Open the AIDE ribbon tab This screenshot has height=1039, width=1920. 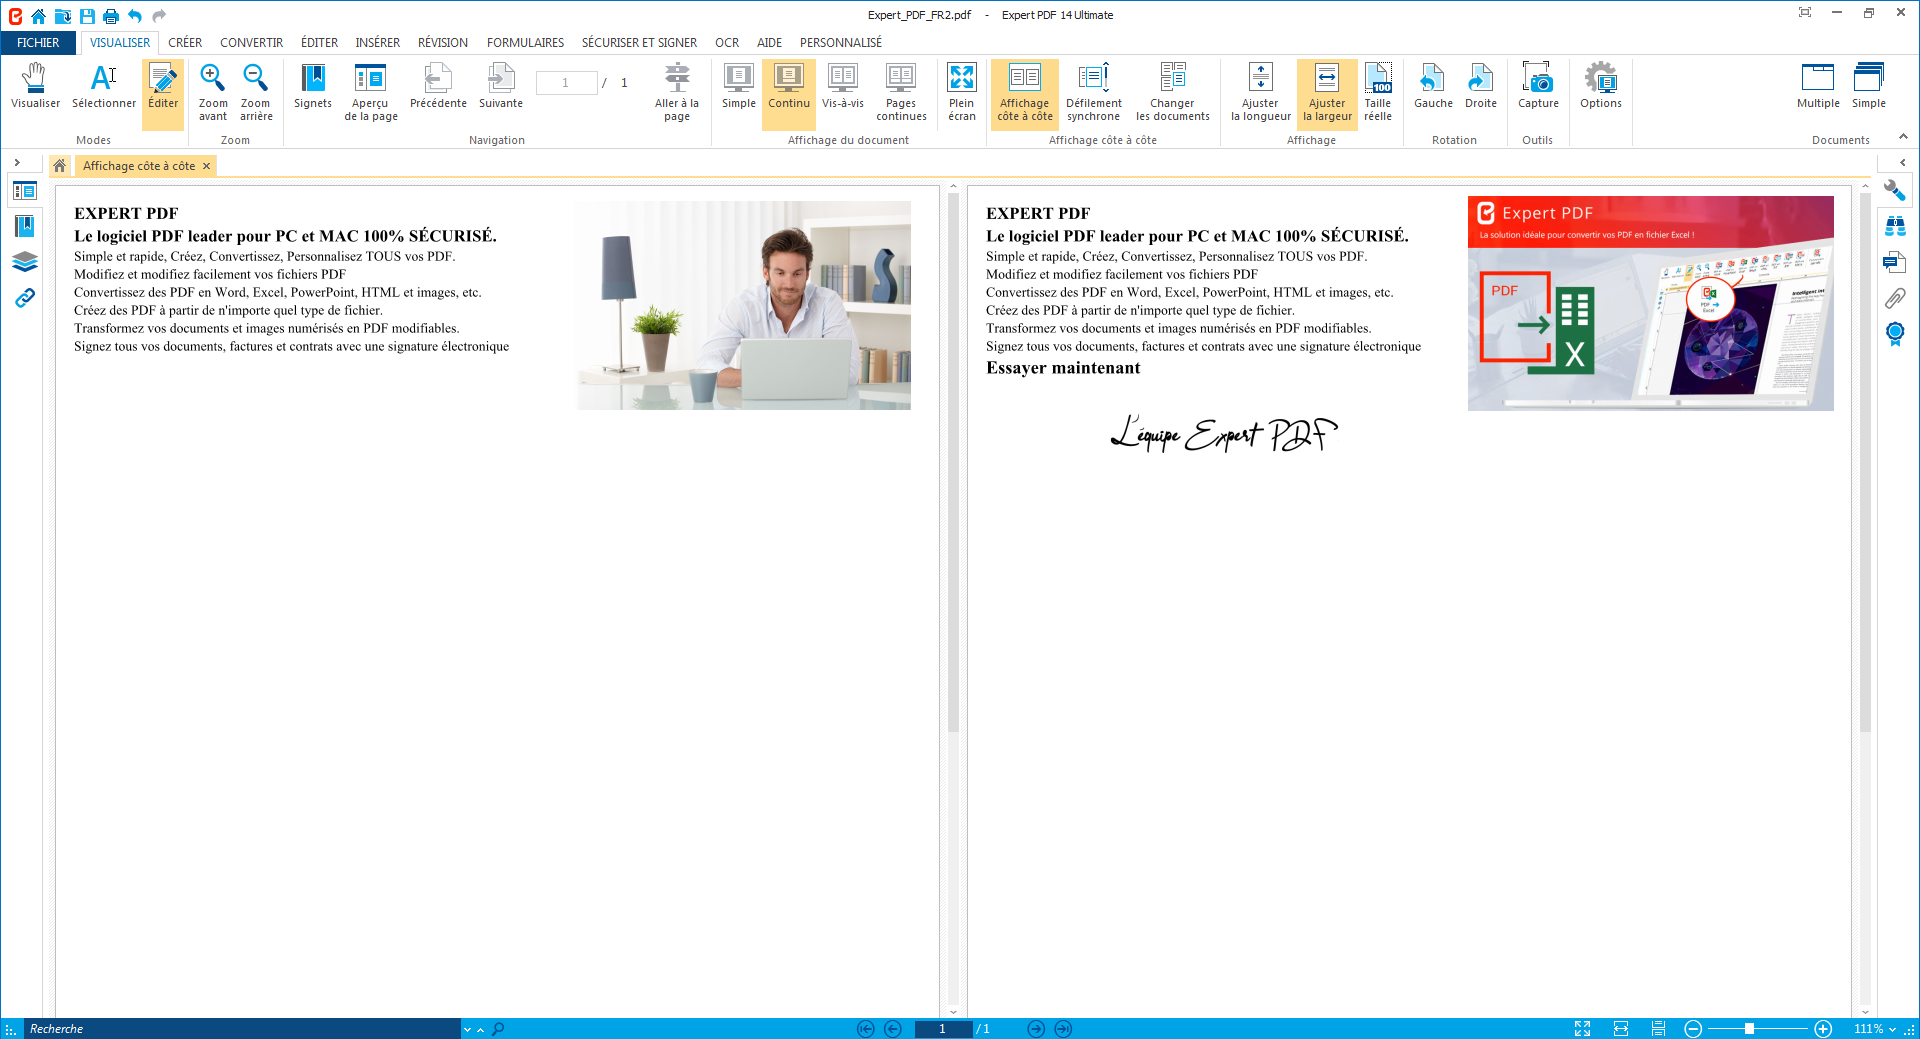point(769,43)
